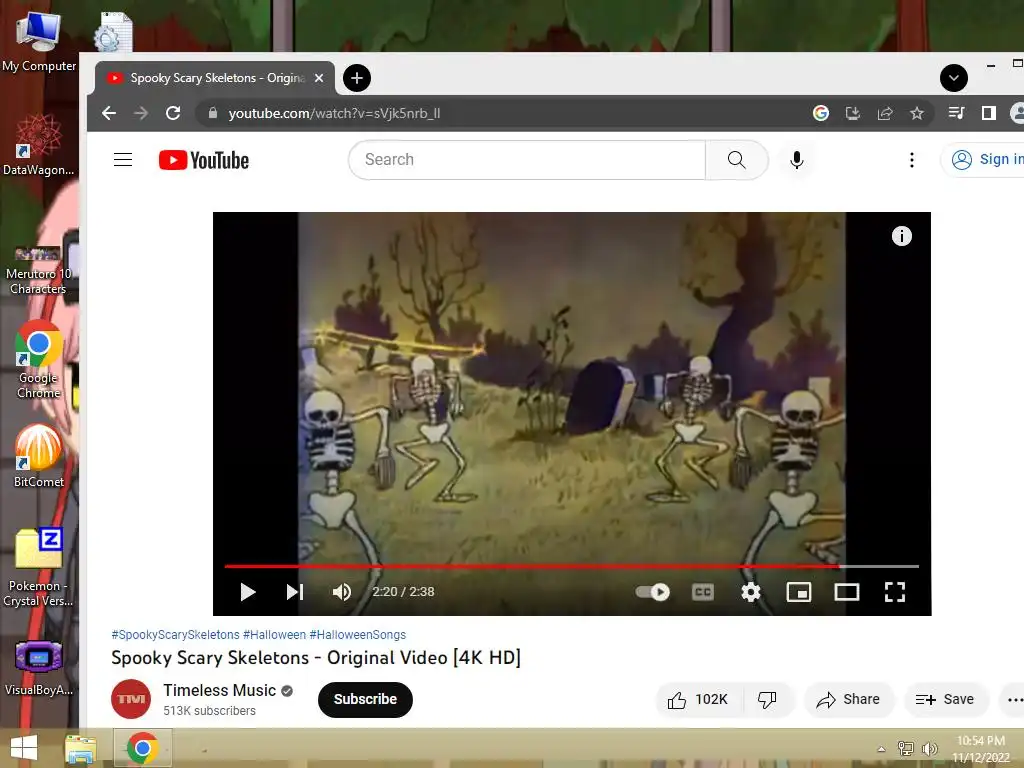Viewport: 1024px width, 768px height.
Task: Reload the YouTube page
Action: tap(173, 113)
